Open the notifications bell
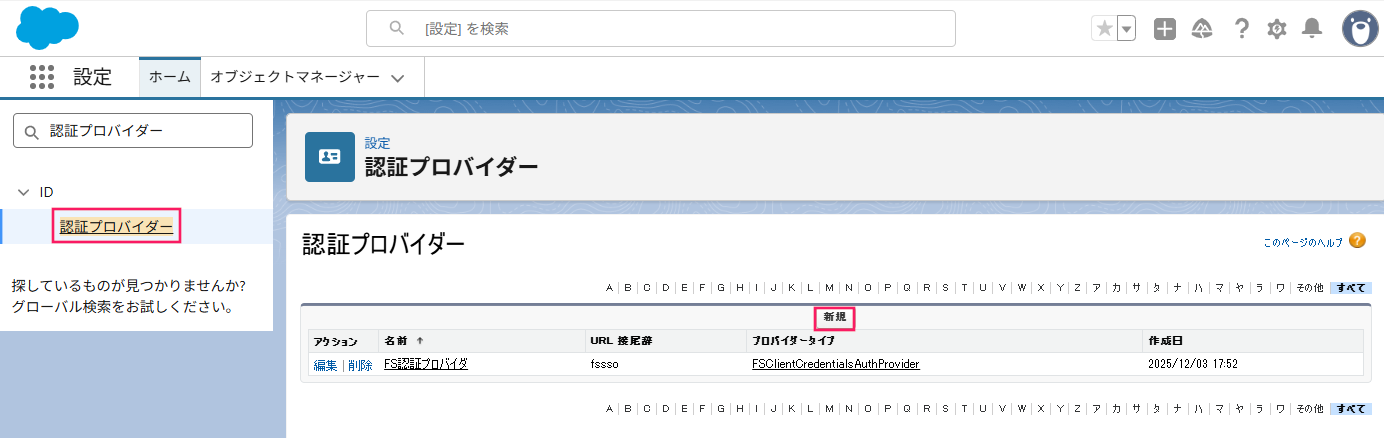This screenshot has width=1384, height=438. click(x=1312, y=29)
